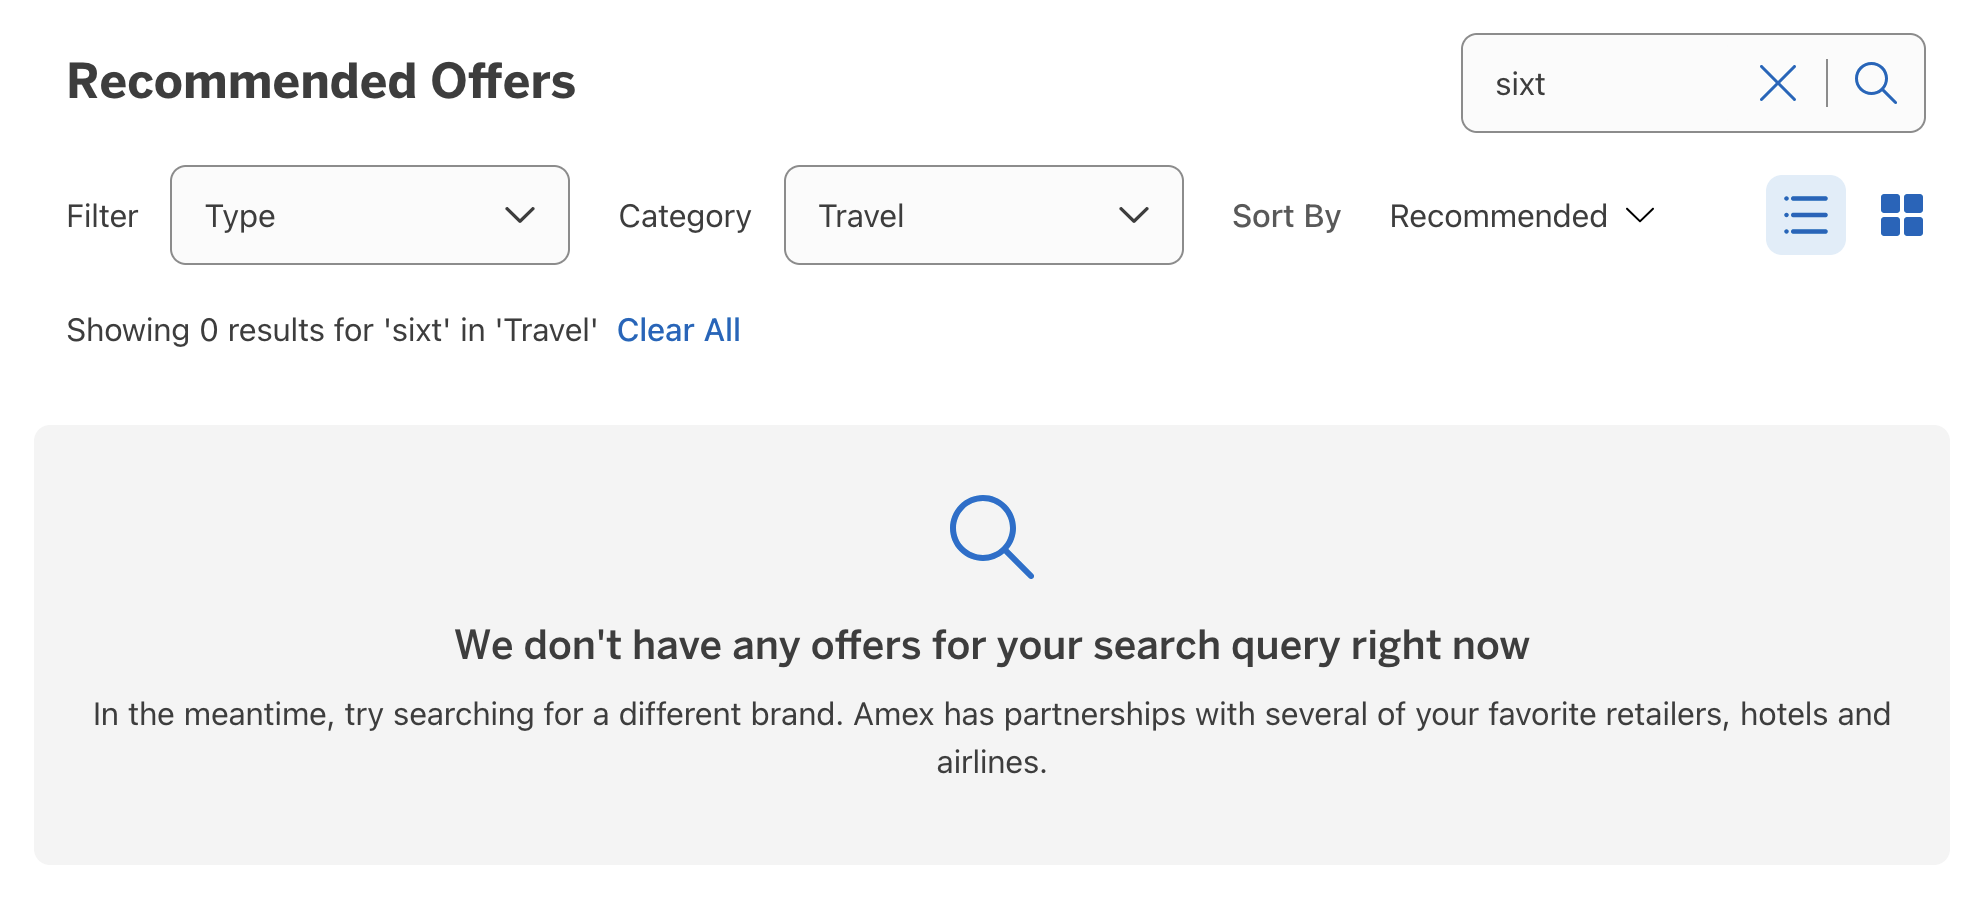Click the Sort By label
The width and height of the screenshot is (1986, 898).
[1286, 215]
